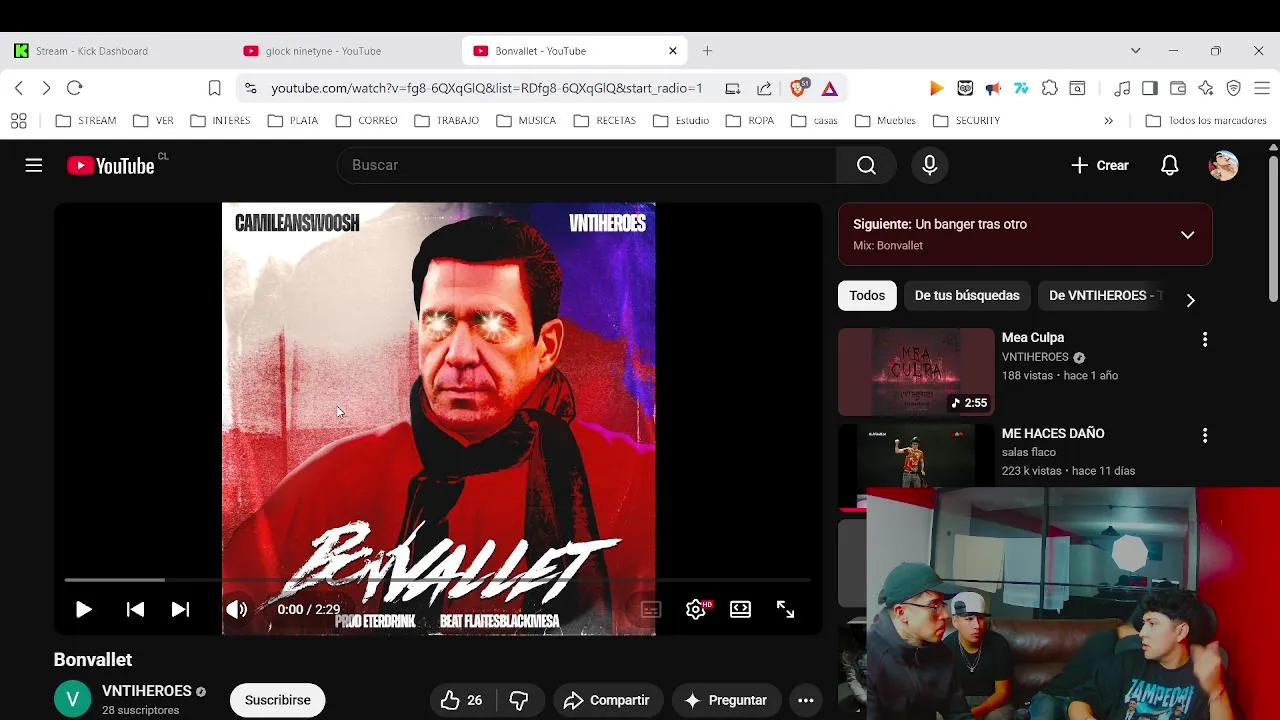
Task: Expand the Siguiente mix playlist panel
Action: (1187, 235)
